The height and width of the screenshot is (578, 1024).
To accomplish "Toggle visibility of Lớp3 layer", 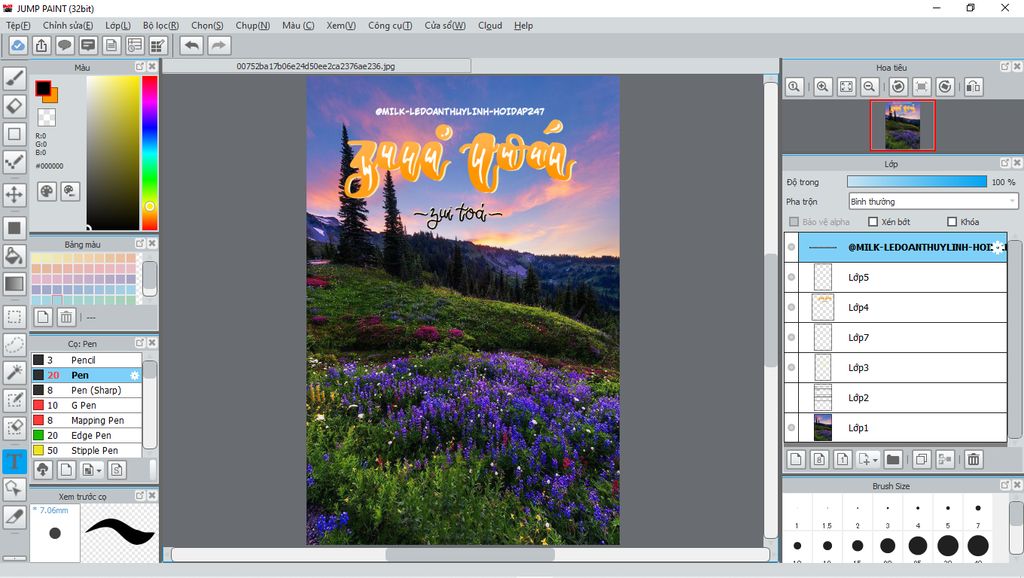I will pyautogui.click(x=792, y=367).
